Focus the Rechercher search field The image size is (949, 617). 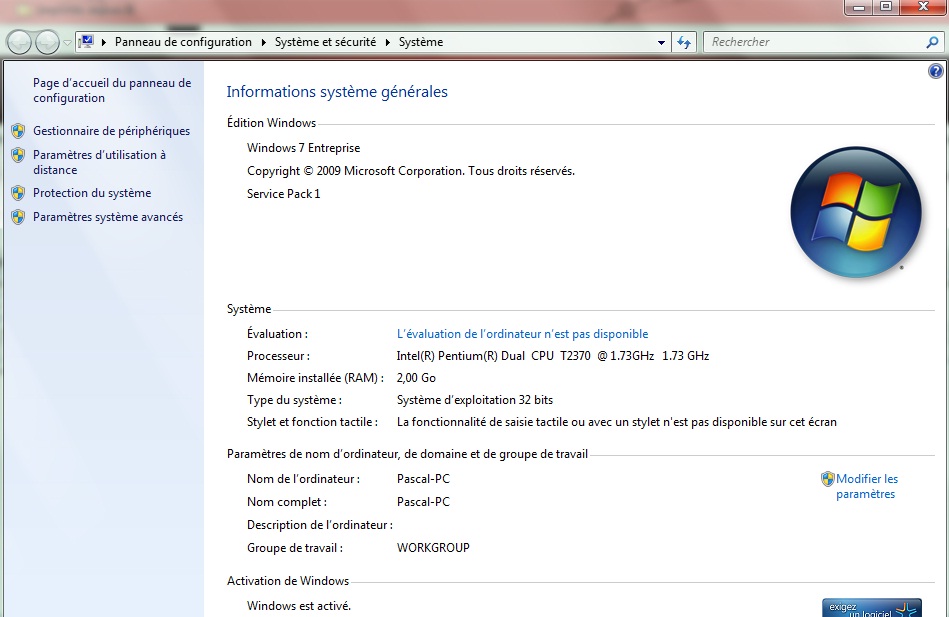pyautogui.click(x=815, y=42)
